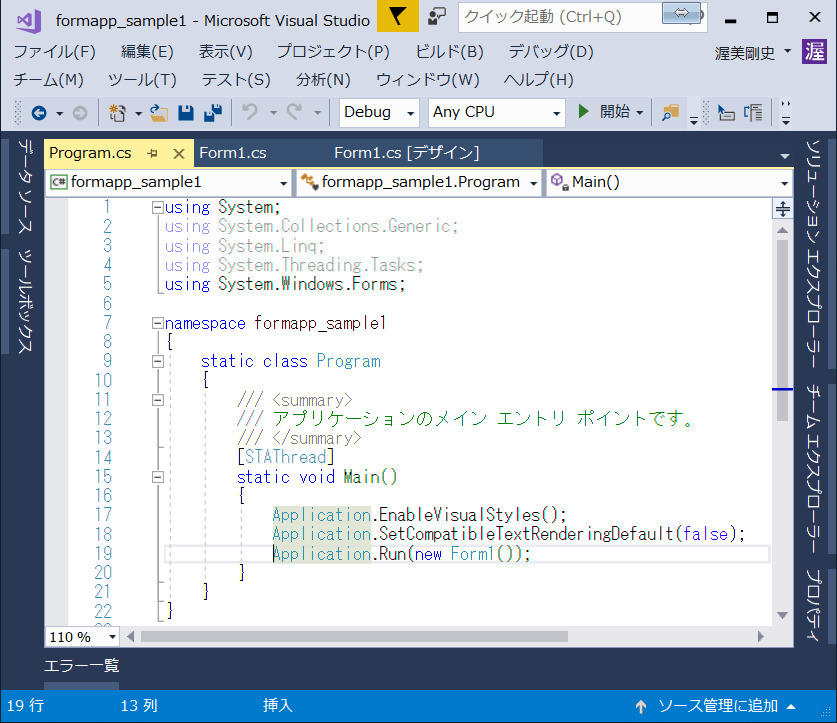
Task: Open the send feedback icon
Action: pyautogui.click(x=437, y=17)
